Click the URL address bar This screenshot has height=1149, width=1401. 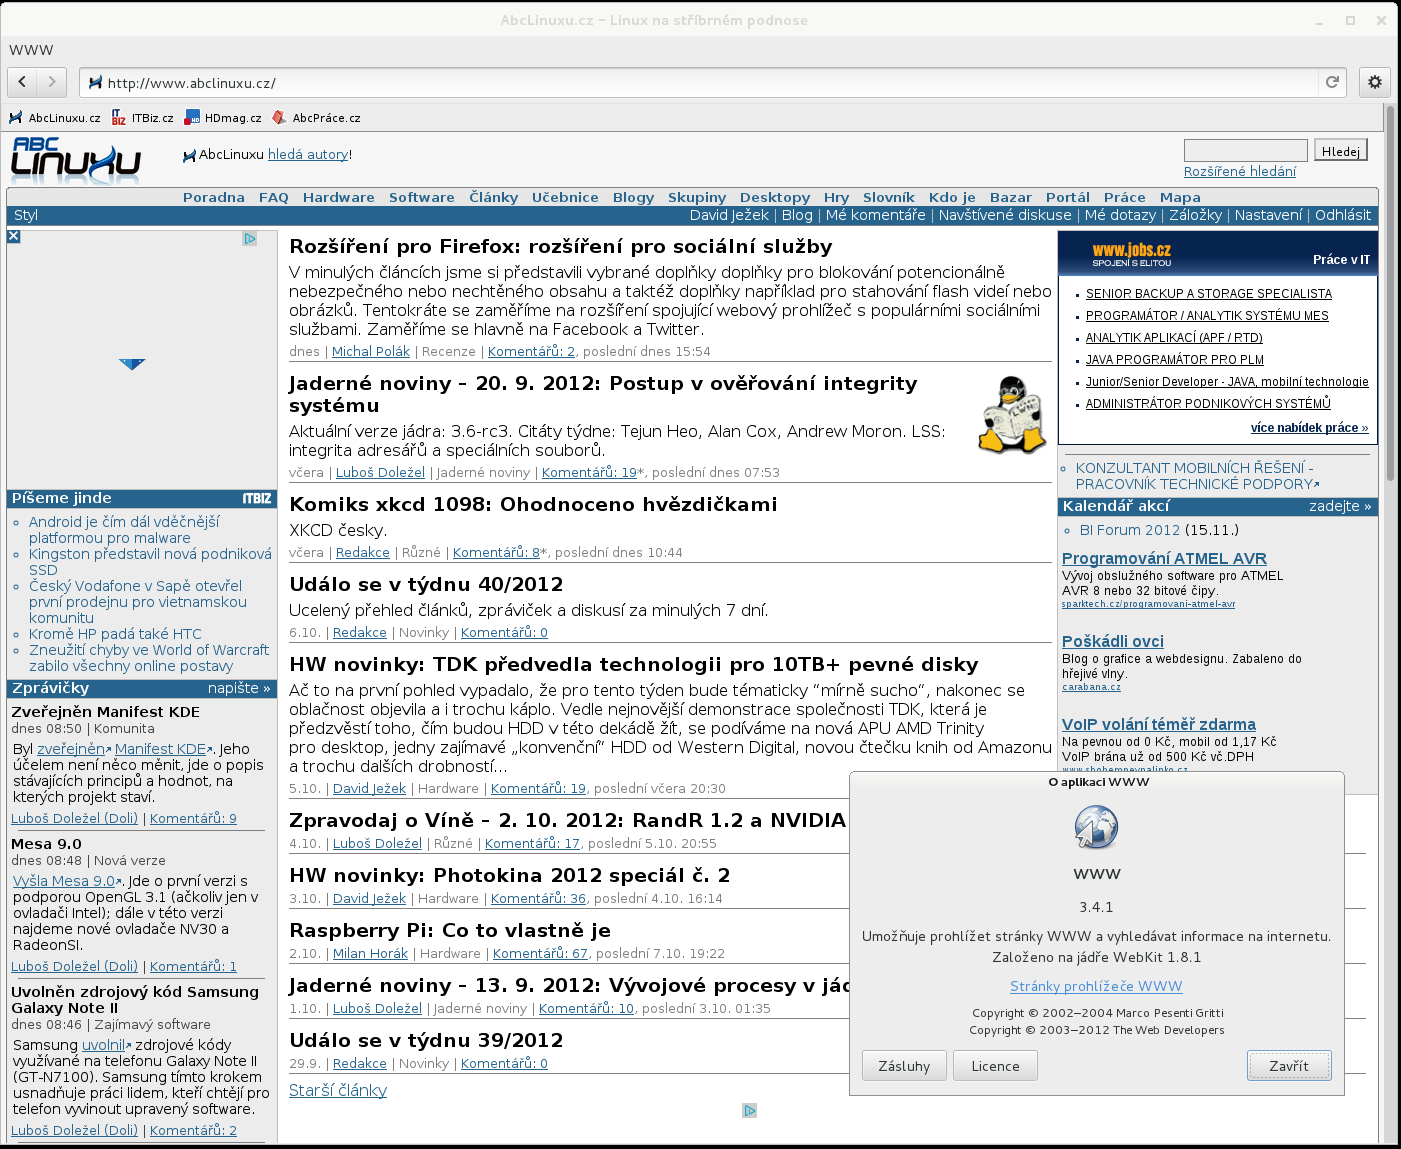point(700,83)
